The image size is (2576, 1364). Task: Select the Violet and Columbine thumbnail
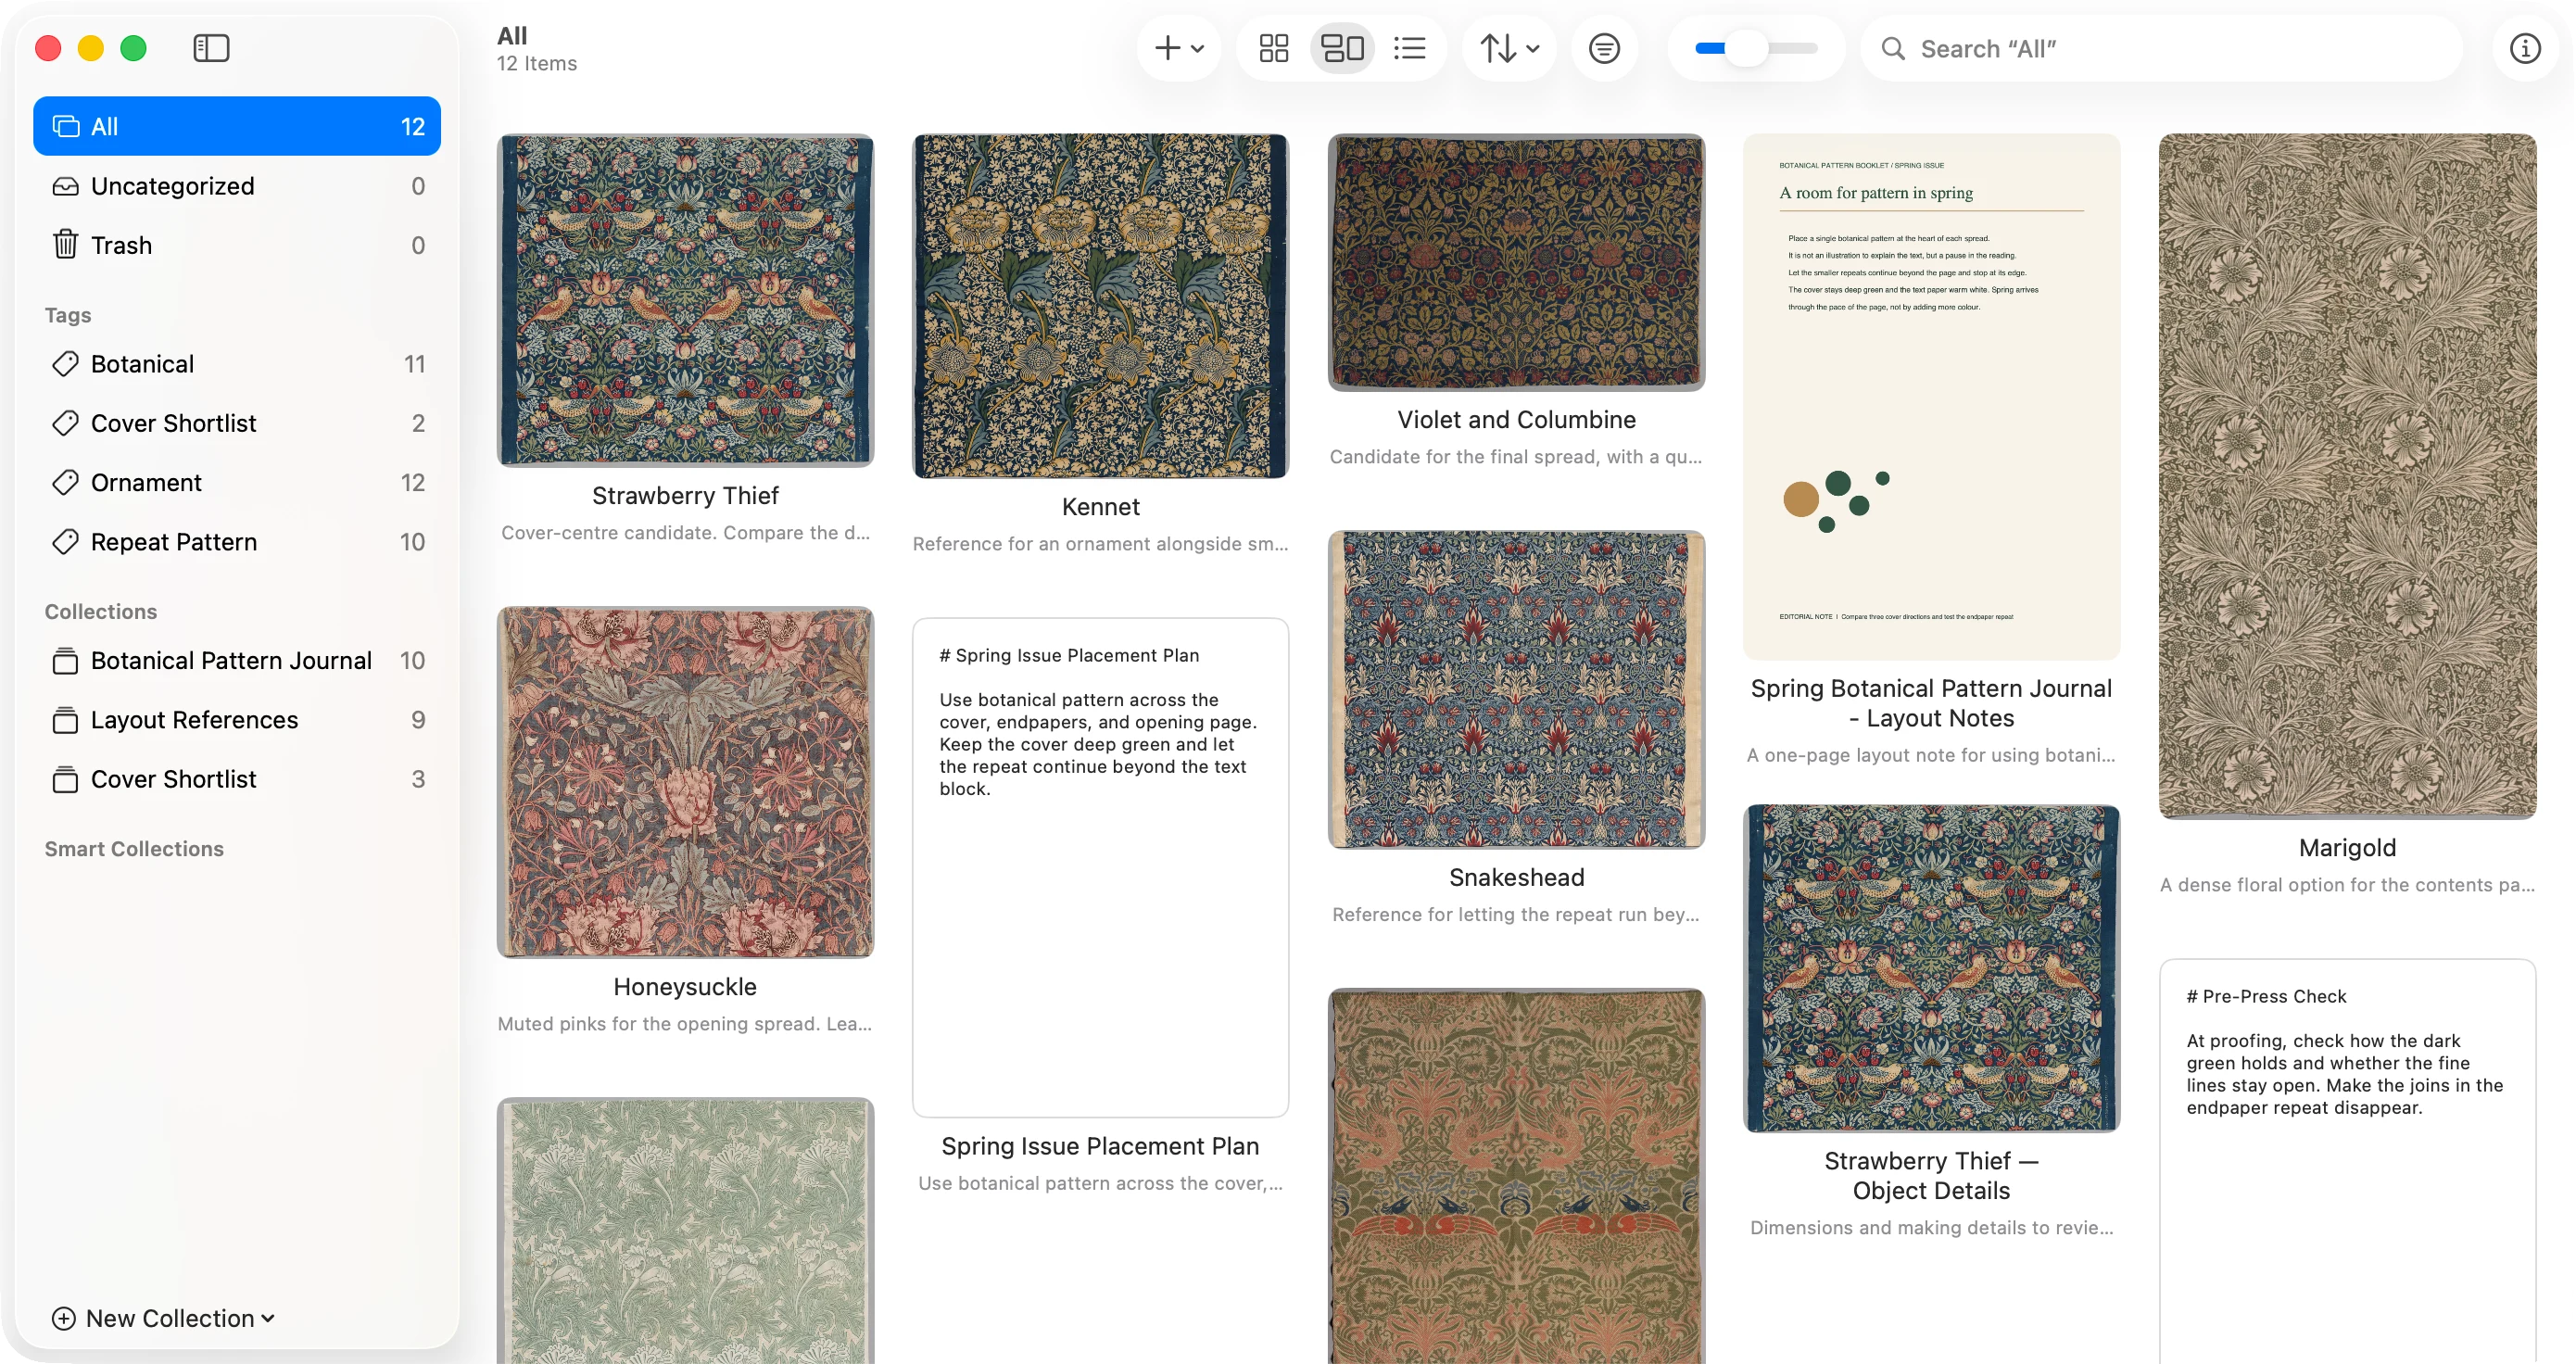pyautogui.click(x=1516, y=262)
